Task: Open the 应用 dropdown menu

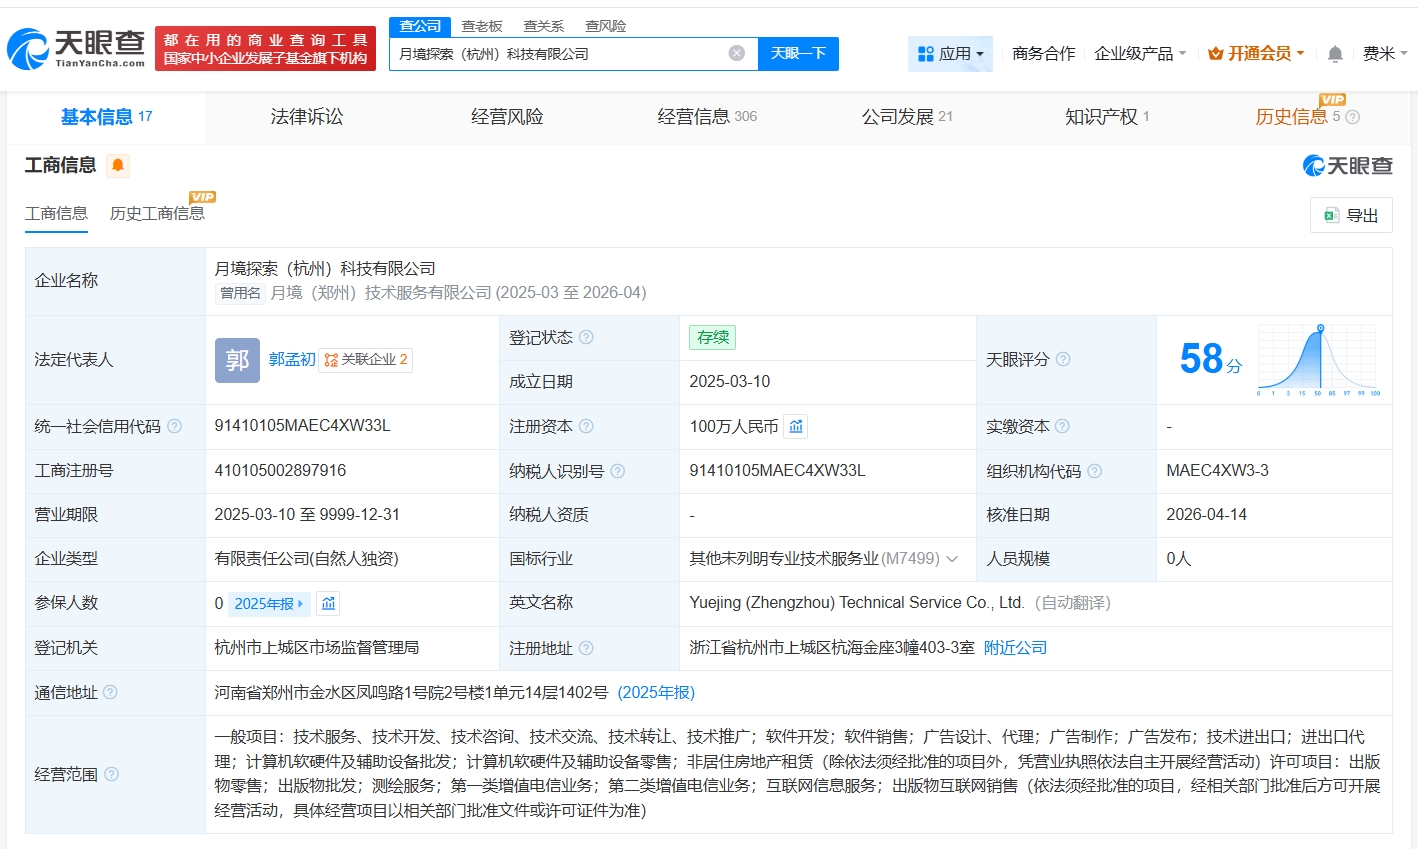Action: (950, 54)
